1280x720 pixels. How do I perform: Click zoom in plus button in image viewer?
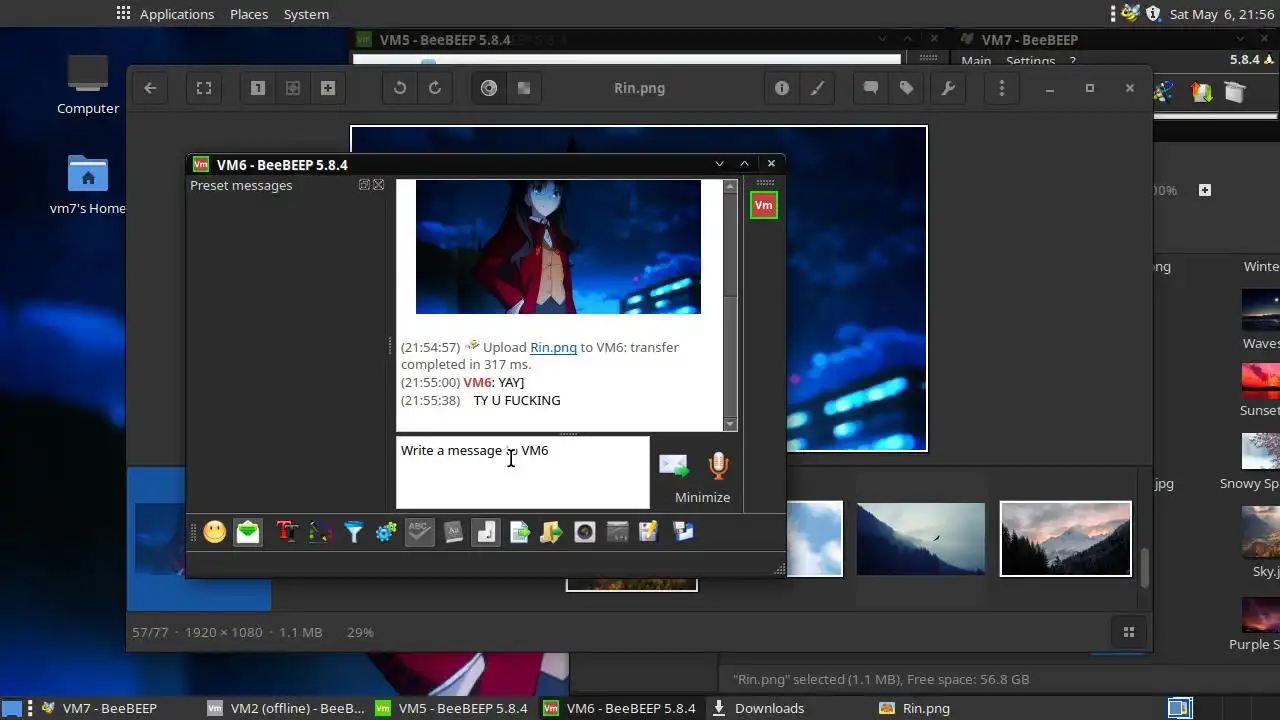click(327, 88)
